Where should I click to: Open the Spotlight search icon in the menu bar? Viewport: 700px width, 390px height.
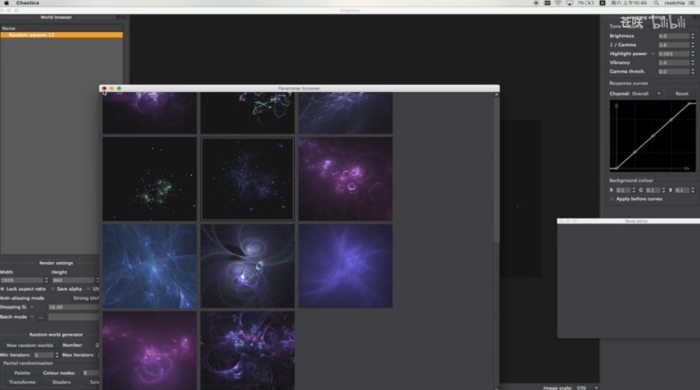tap(656, 3)
